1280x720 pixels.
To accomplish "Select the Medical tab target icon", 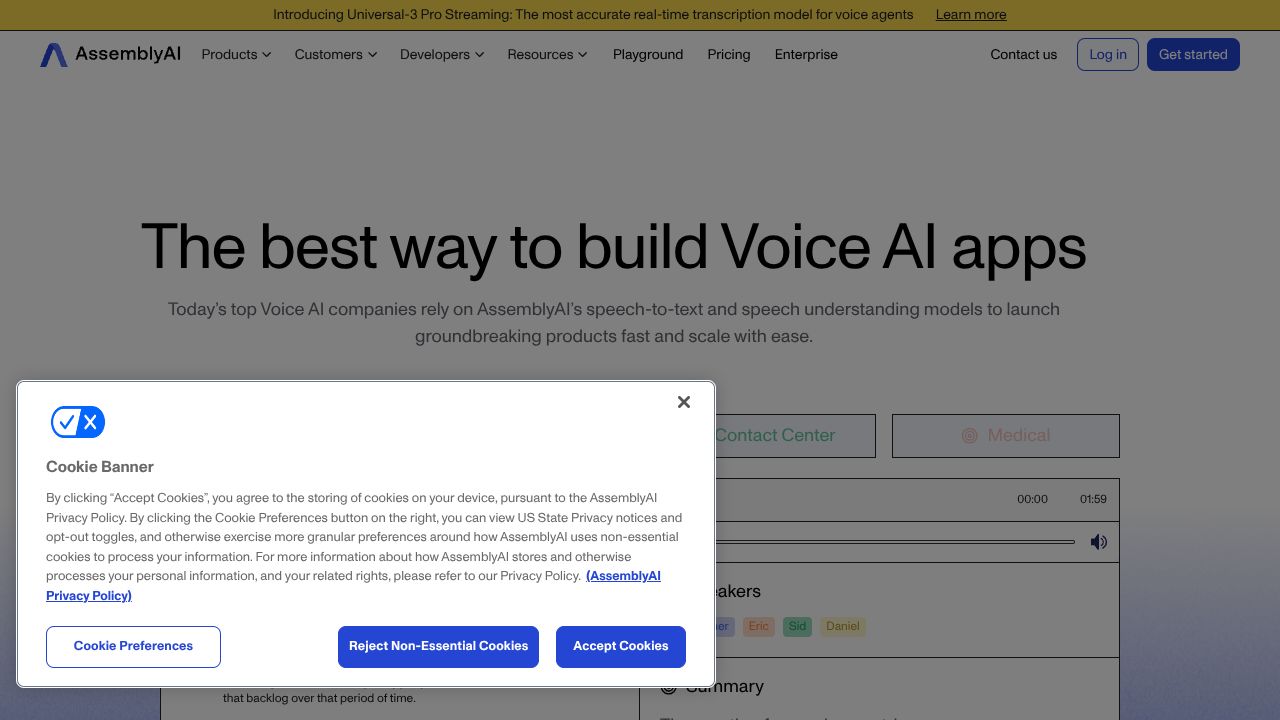I will pos(969,436).
